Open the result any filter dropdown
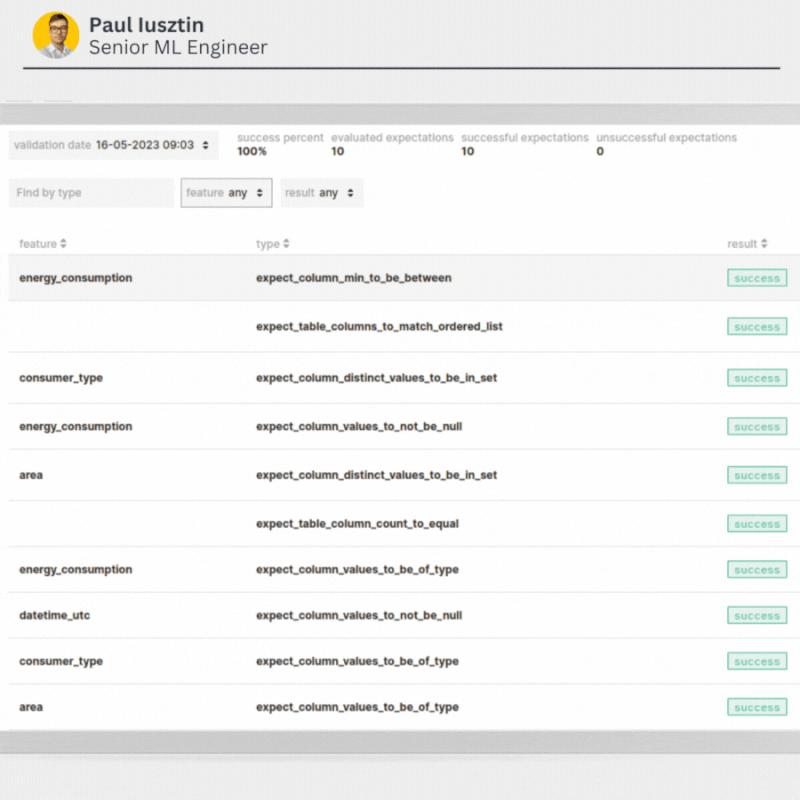Image resolution: width=800 pixels, height=800 pixels. (x=321, y=193)
